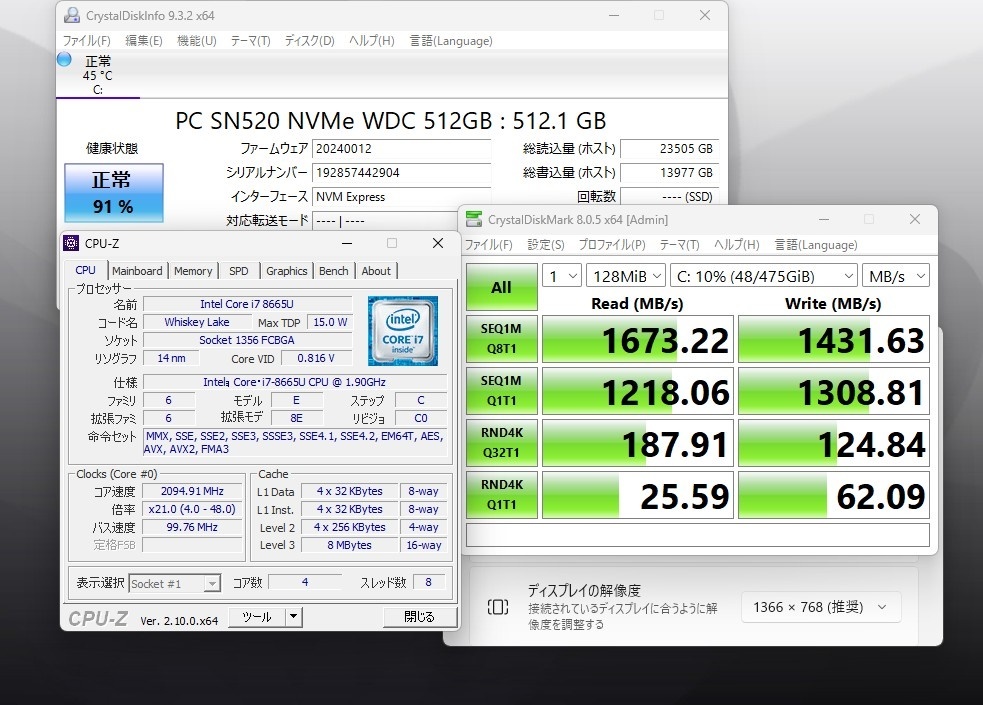Click the 正常 91 % health status button
The width and height of the screenshot is (983, 705).
113,192
